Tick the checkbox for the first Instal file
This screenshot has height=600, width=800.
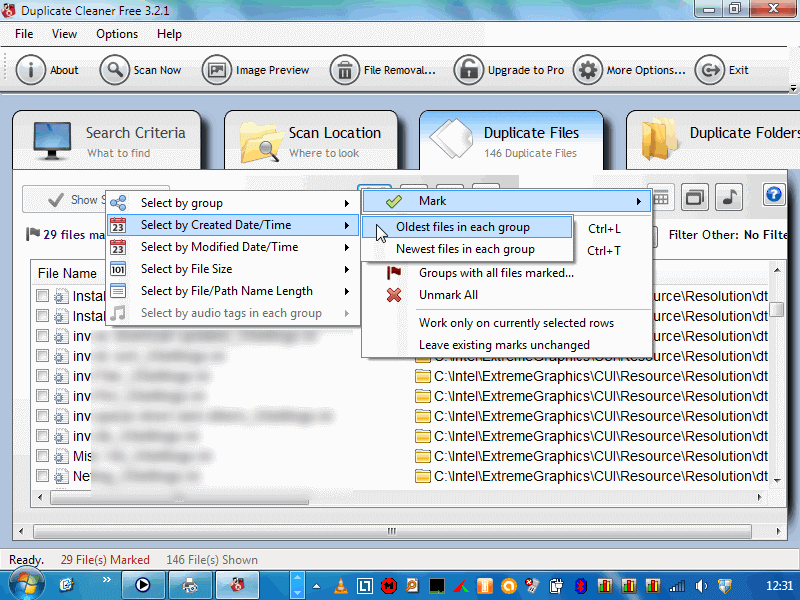pyautogui.click(x=42, y=297)
